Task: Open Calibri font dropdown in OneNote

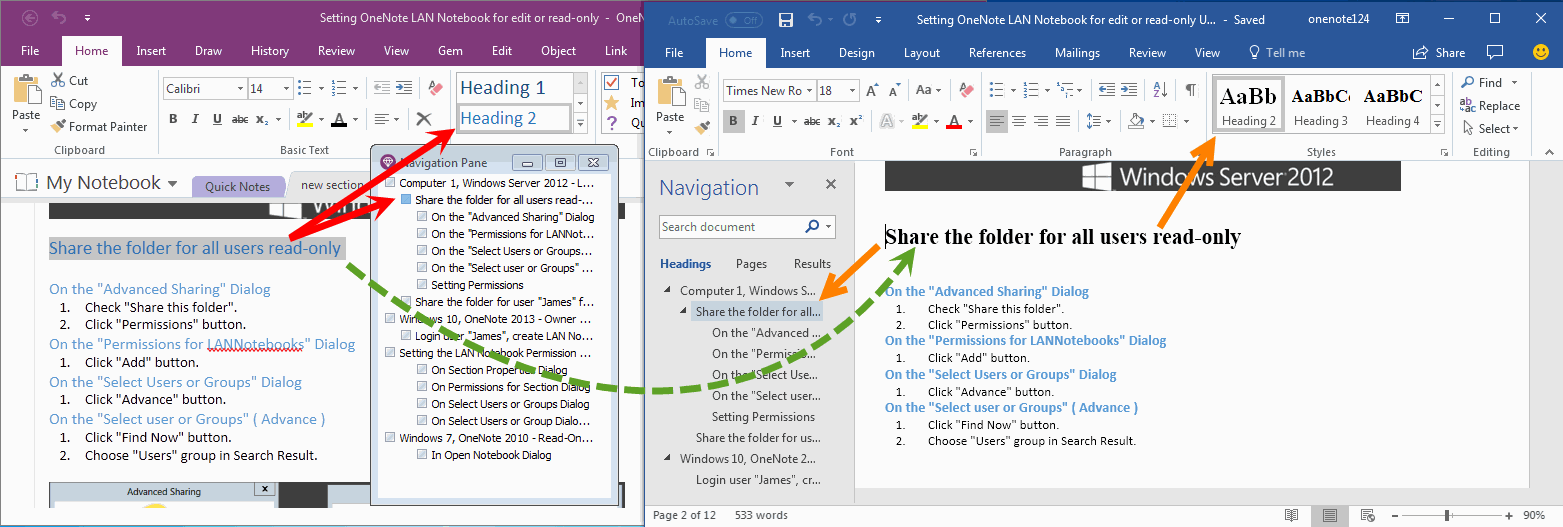Action: [x=240, y=89]
